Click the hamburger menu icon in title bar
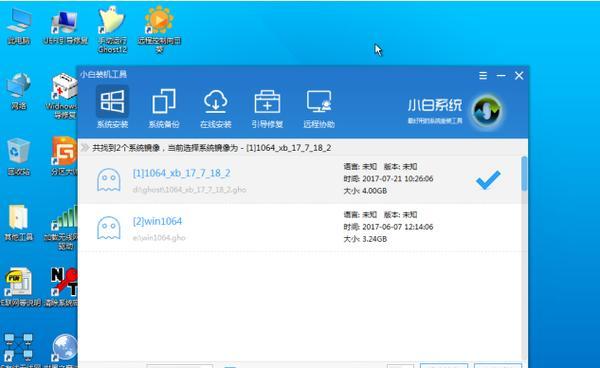 tap(483, 76)
